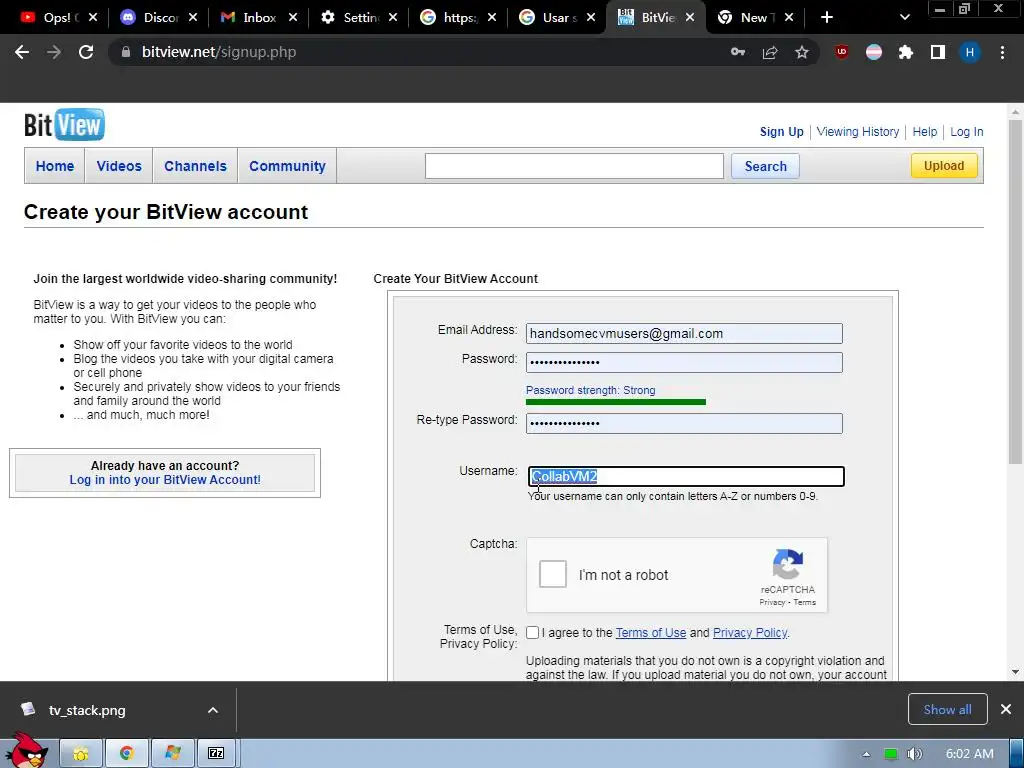Viewport: 1024px width, 768px height.
Task: Open 7-Zip from the taskbar
Action: coord(216,754)
